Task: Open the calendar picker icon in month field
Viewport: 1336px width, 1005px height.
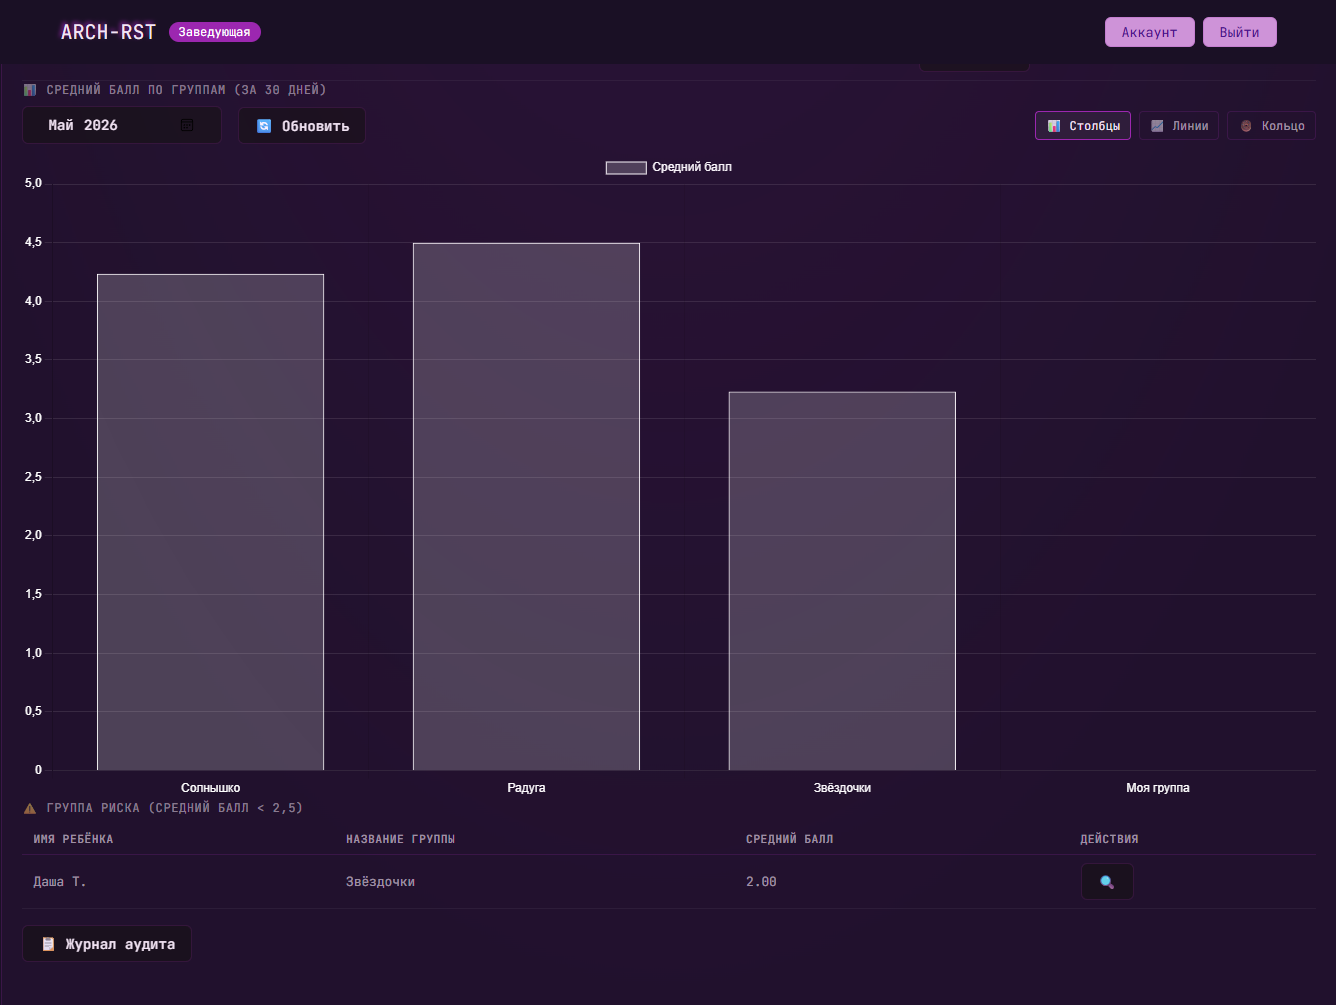Action: 187,125
